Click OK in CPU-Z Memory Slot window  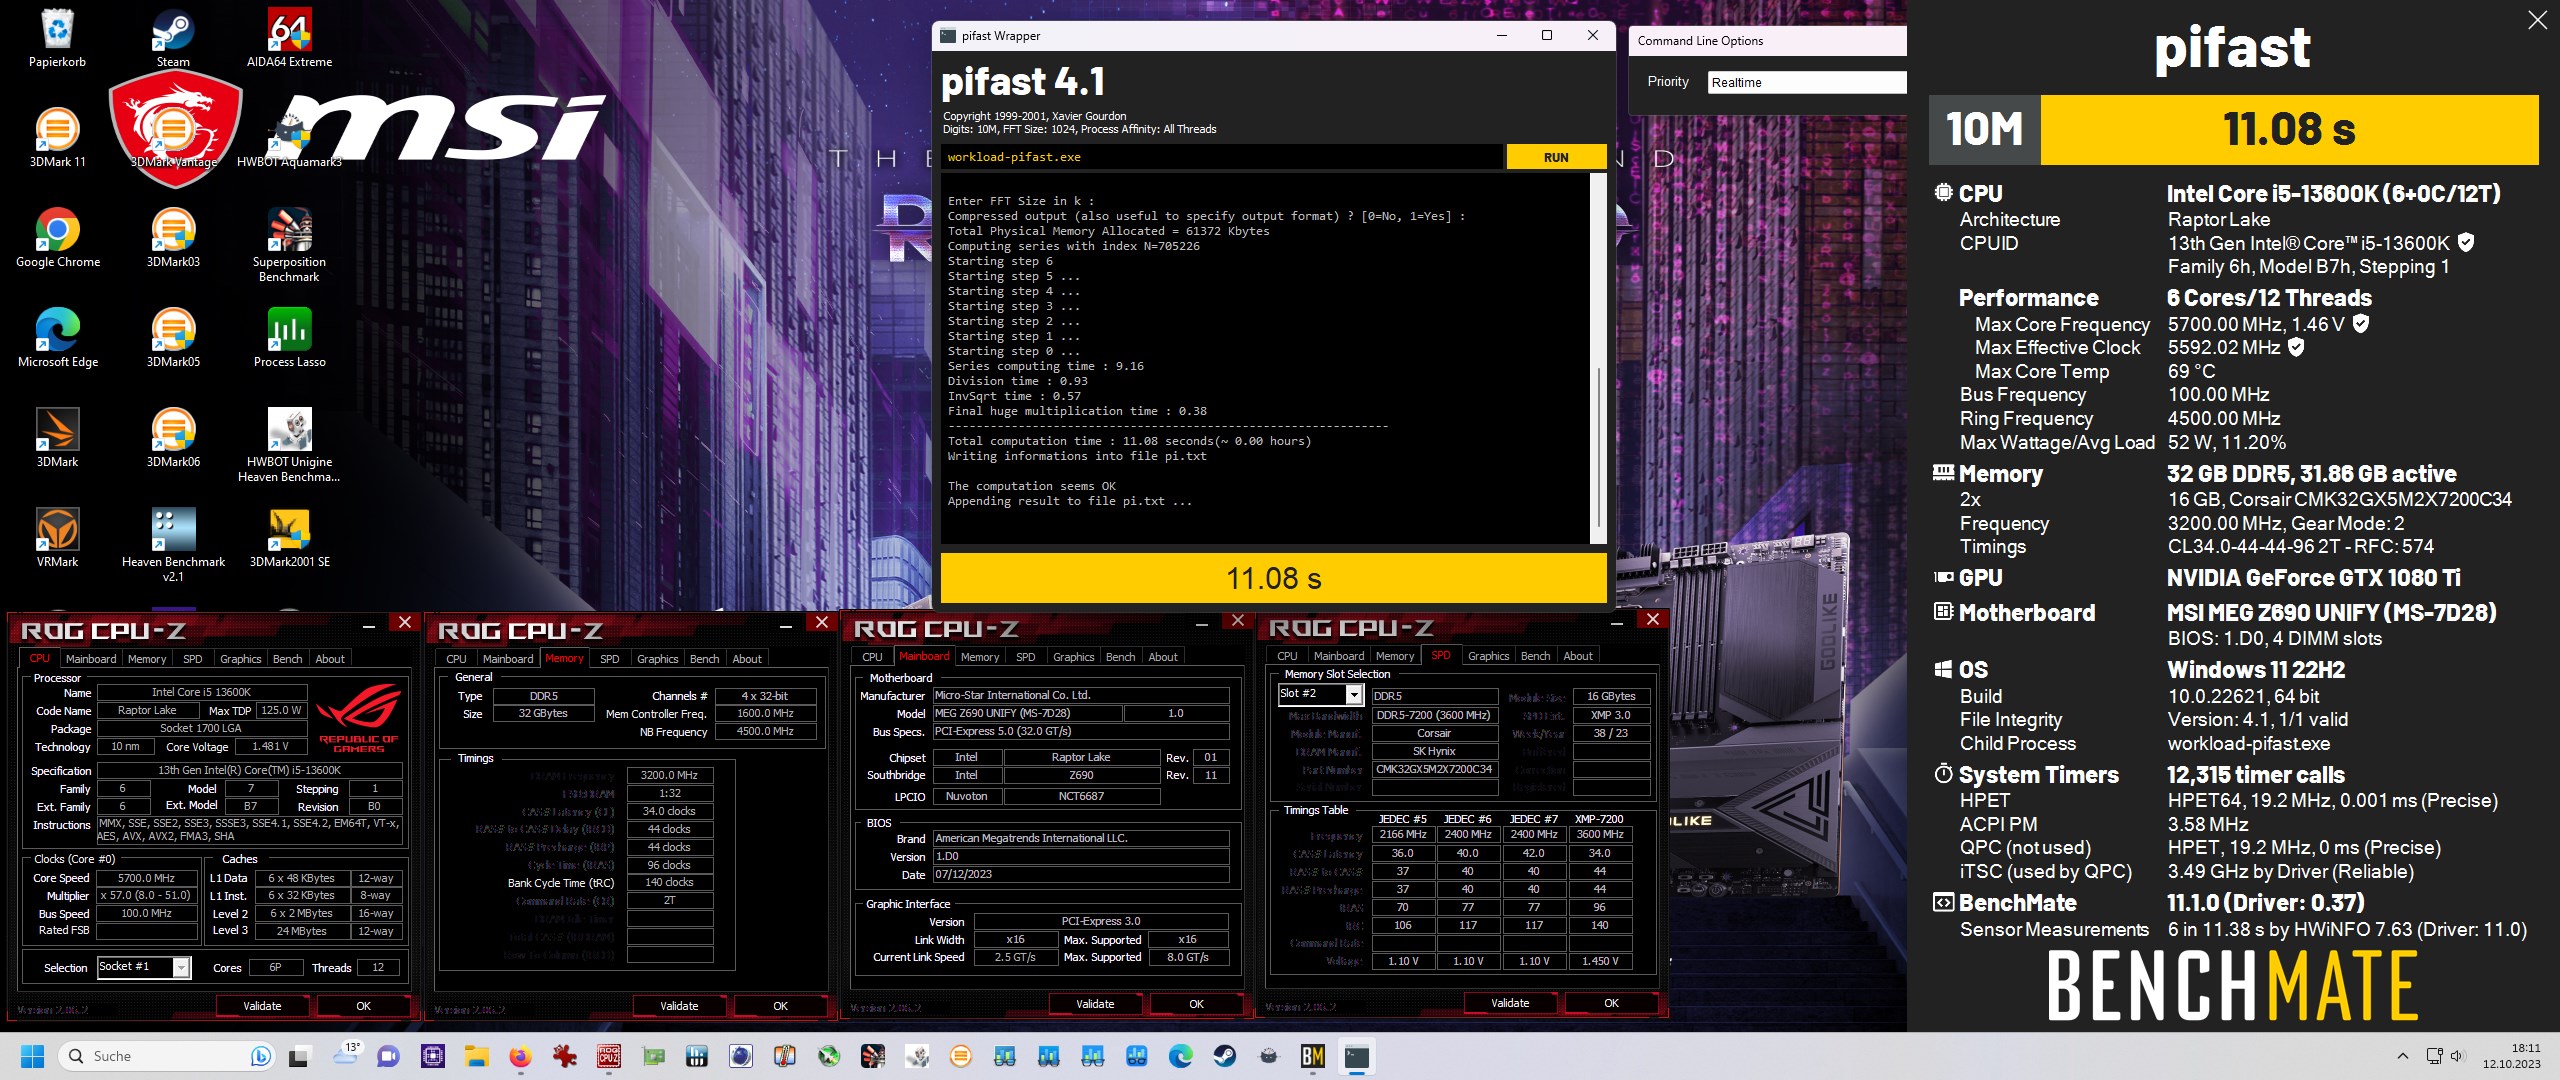pyautogui.click(x=1611, y=1003)
